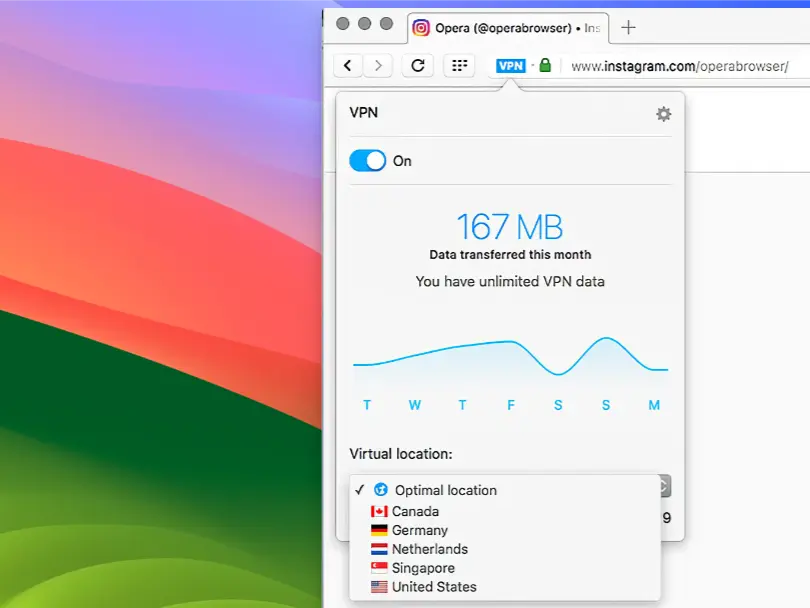This screenshot has width=810, height=608.
Task: Click the forward navigation arrow
Action: [x=378, y=64]
